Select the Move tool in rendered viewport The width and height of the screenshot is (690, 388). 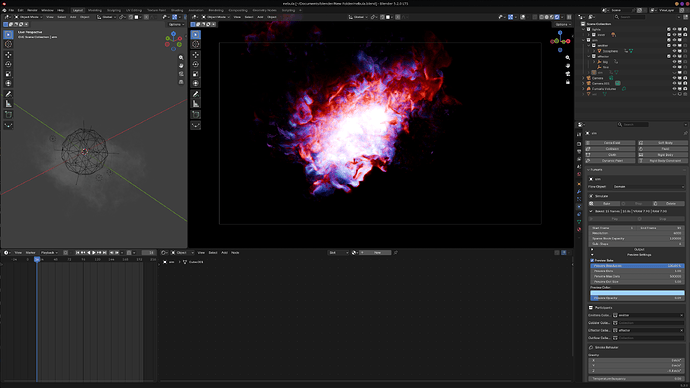196,55
